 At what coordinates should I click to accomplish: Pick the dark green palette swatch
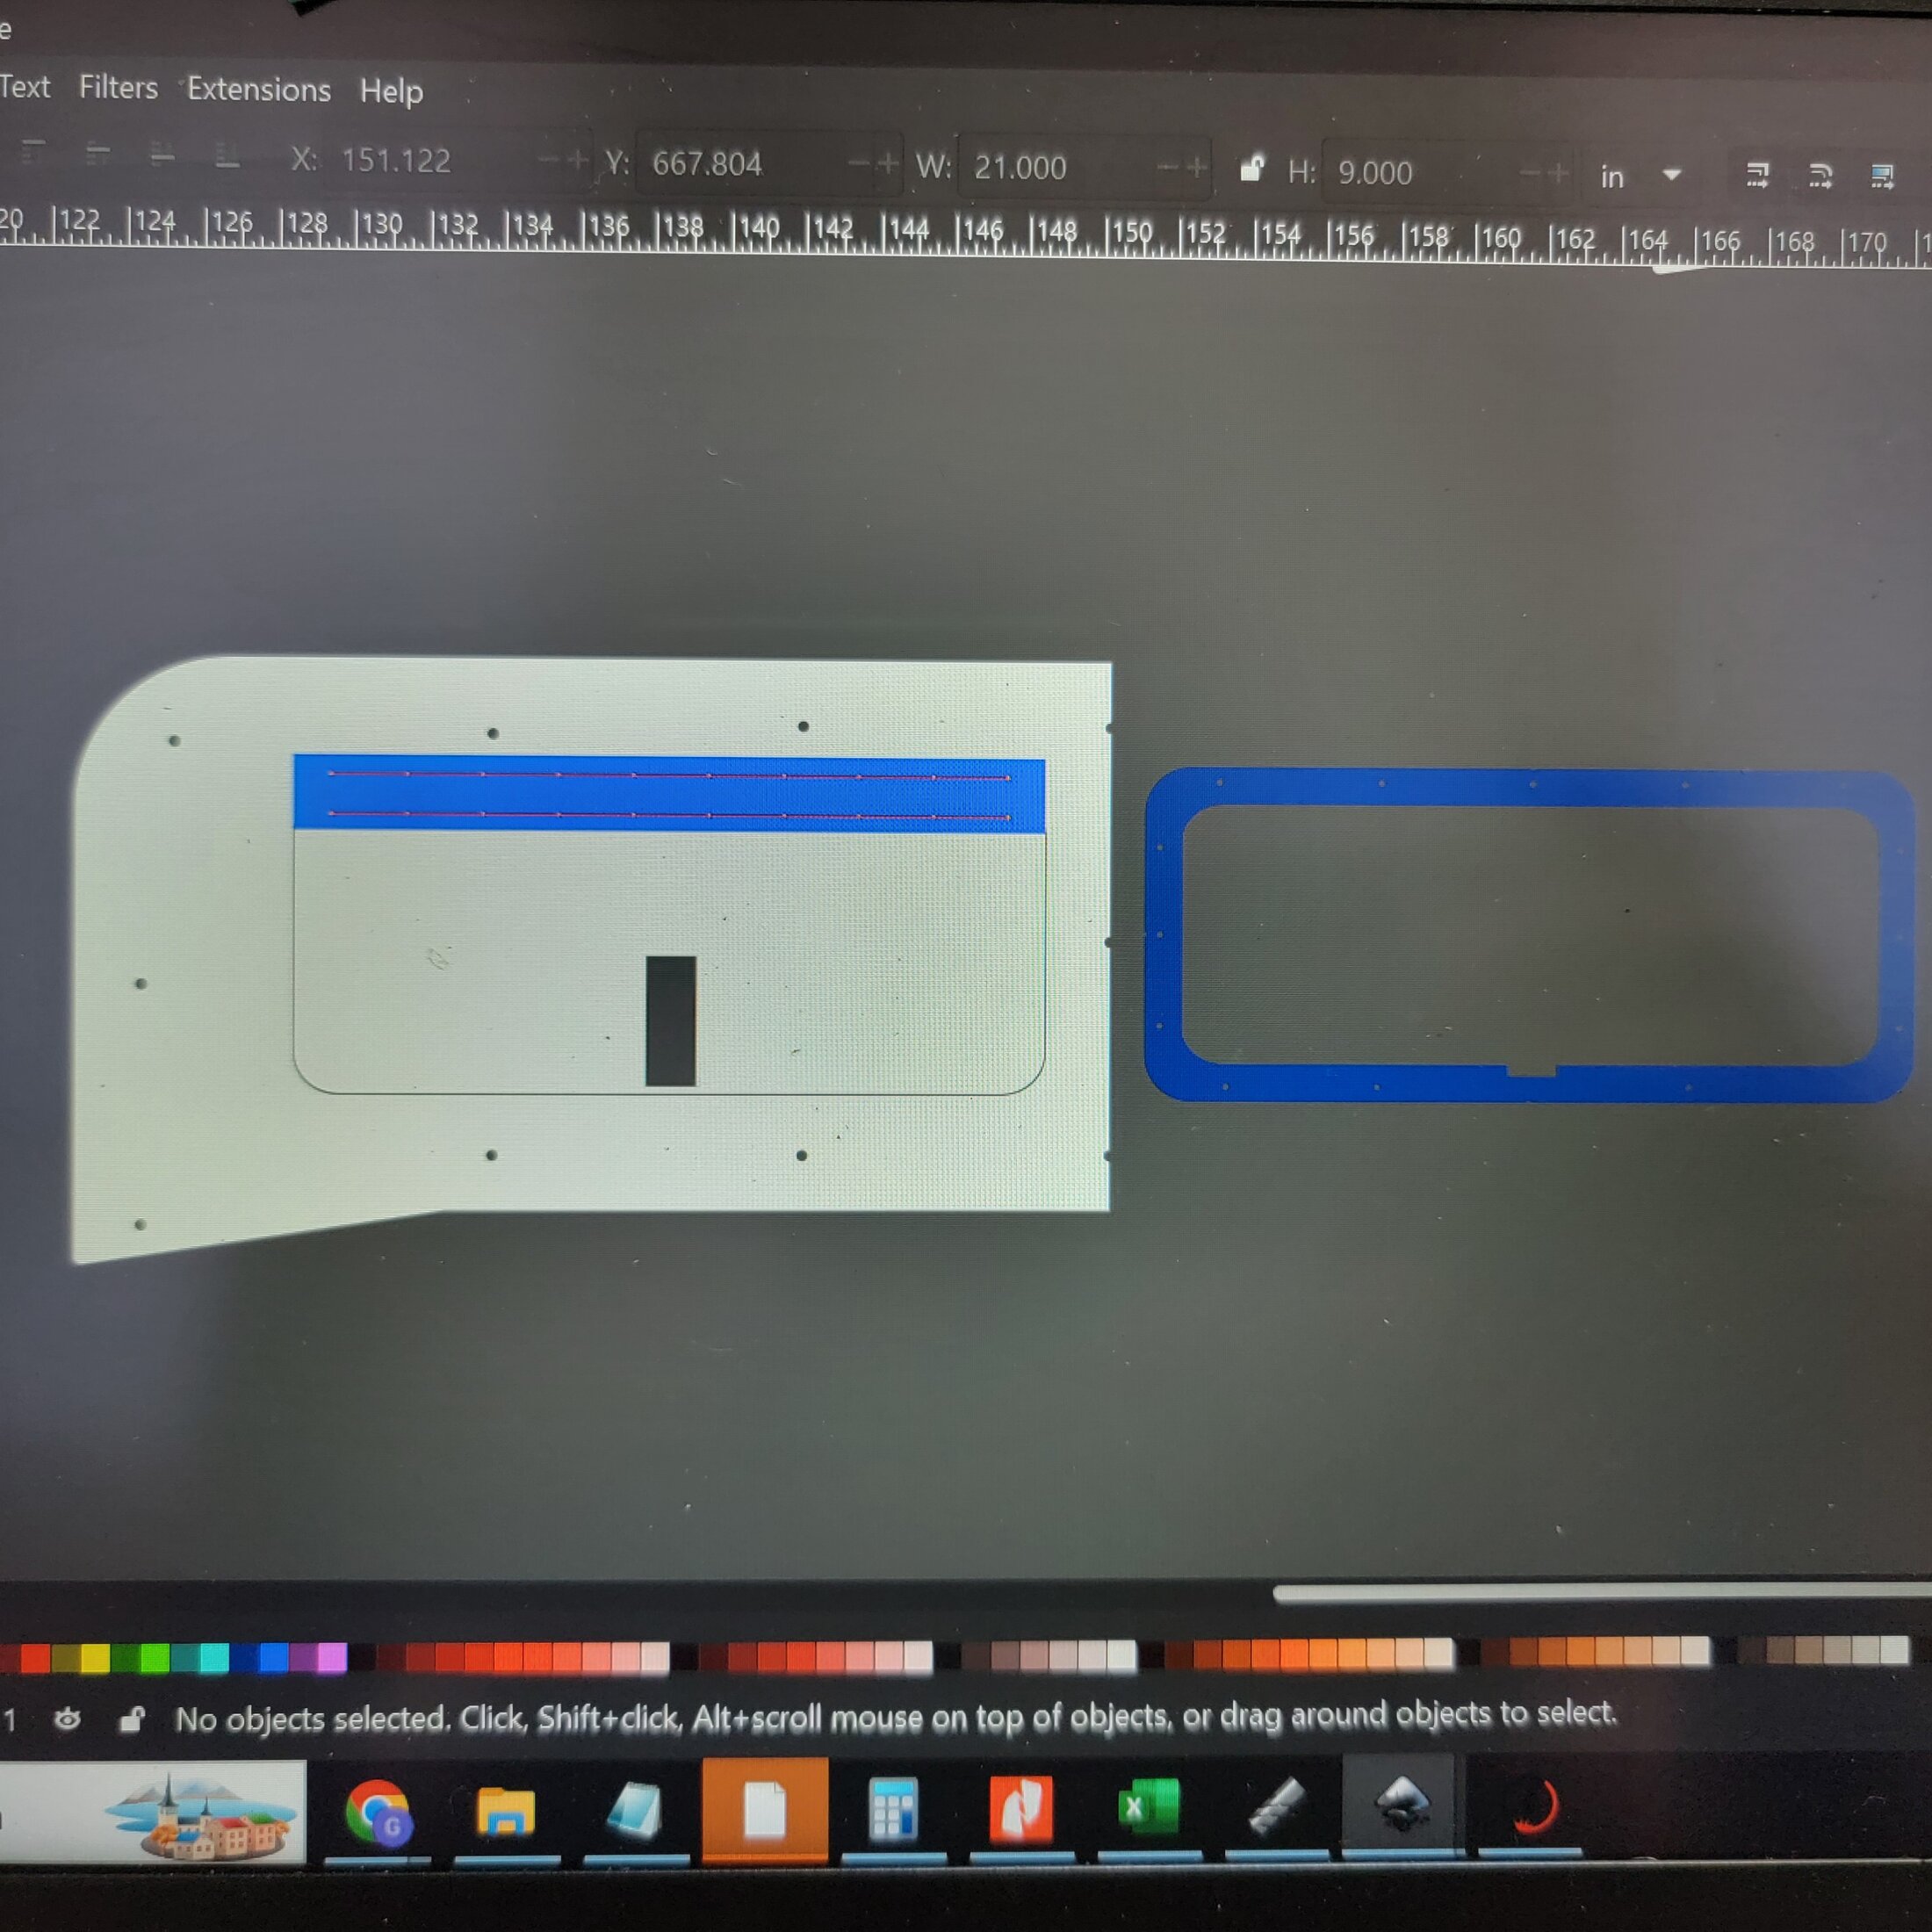(x=125, y=1657)
